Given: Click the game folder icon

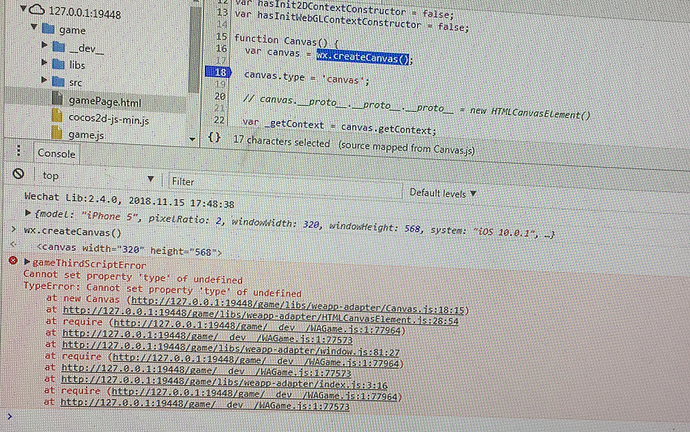Looking at the screenshot, I should click(x=48, y=29).
